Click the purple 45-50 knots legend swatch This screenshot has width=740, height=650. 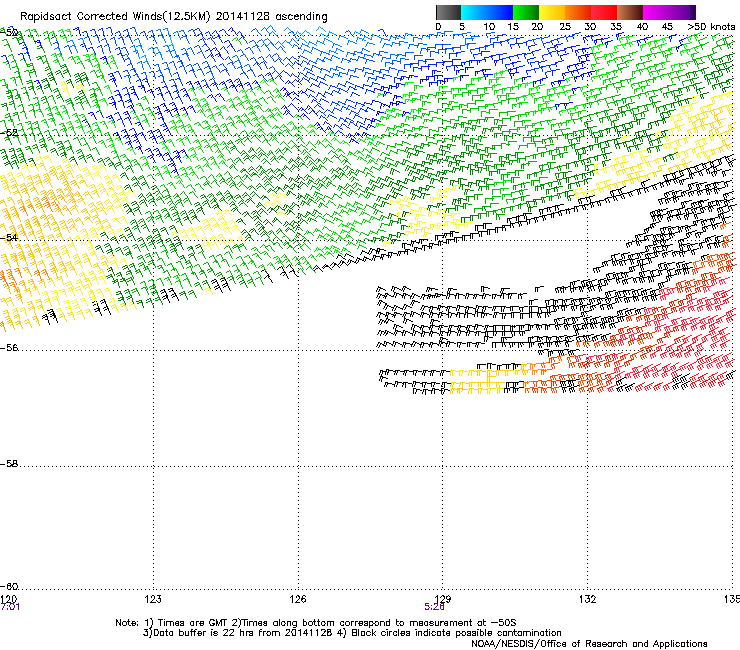click(682, 12)
